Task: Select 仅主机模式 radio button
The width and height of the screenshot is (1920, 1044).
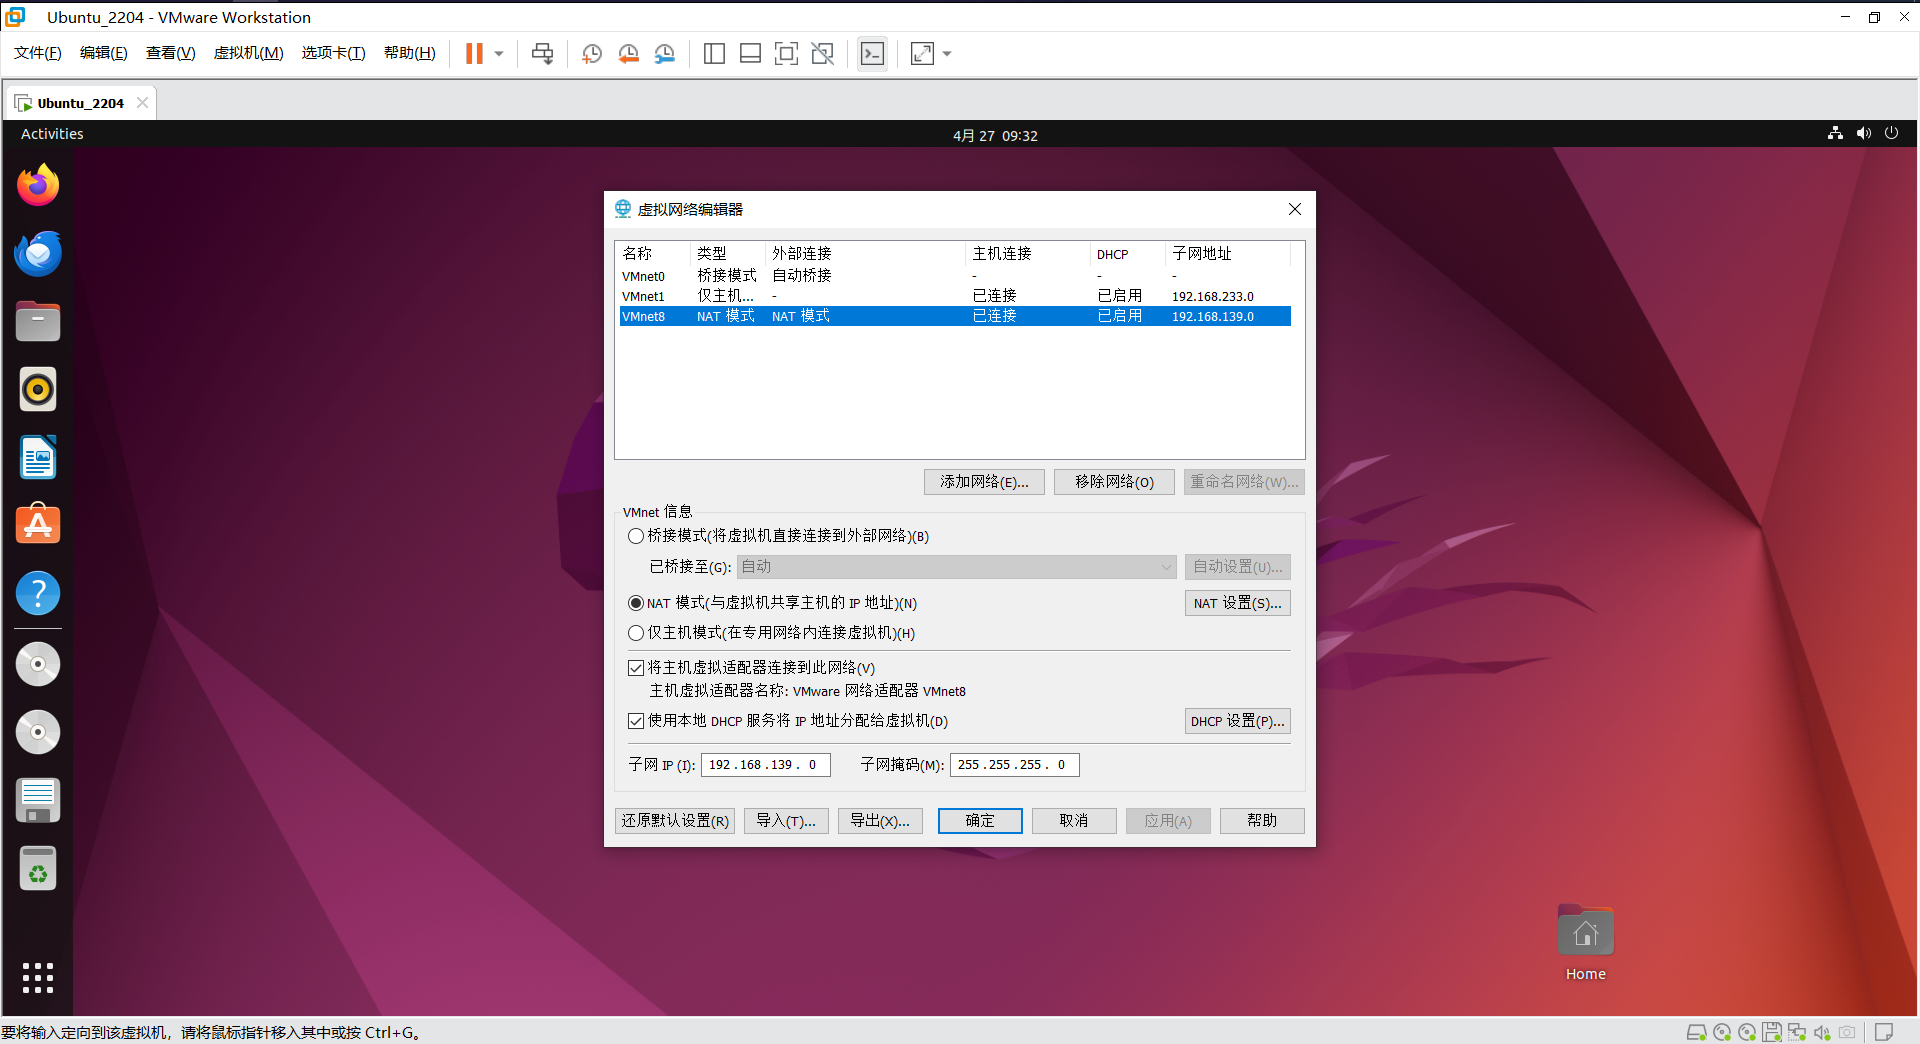Action: 636,633
